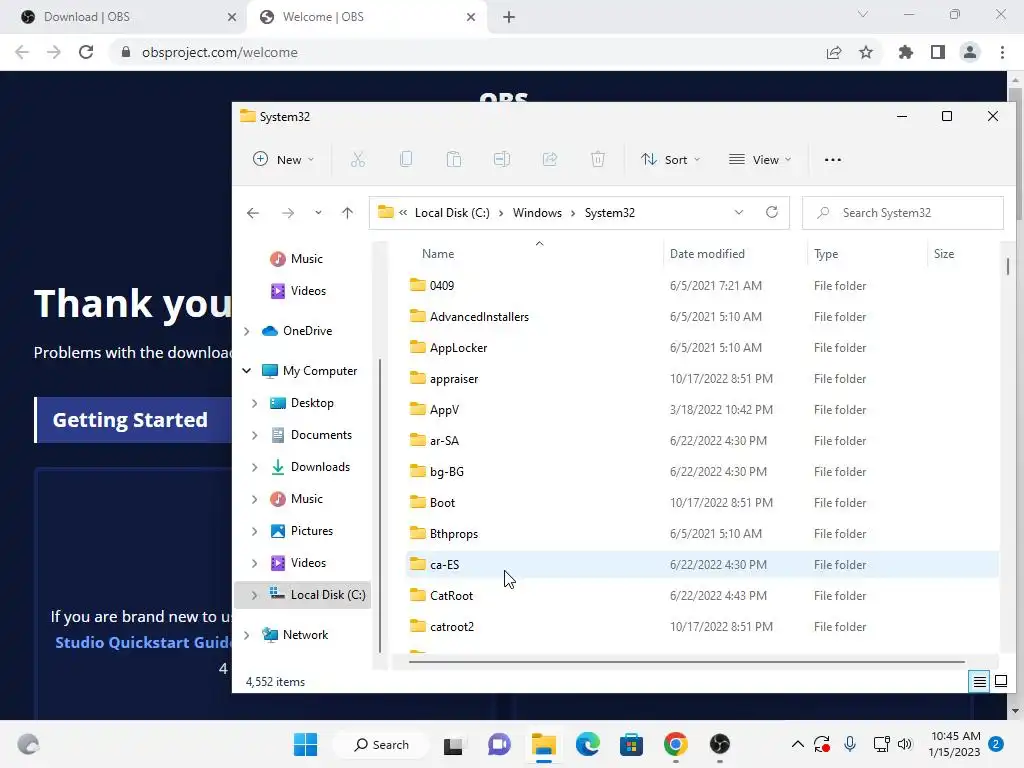Open the See more (three dots) menu
The image size is (1024, 768).
833,159
